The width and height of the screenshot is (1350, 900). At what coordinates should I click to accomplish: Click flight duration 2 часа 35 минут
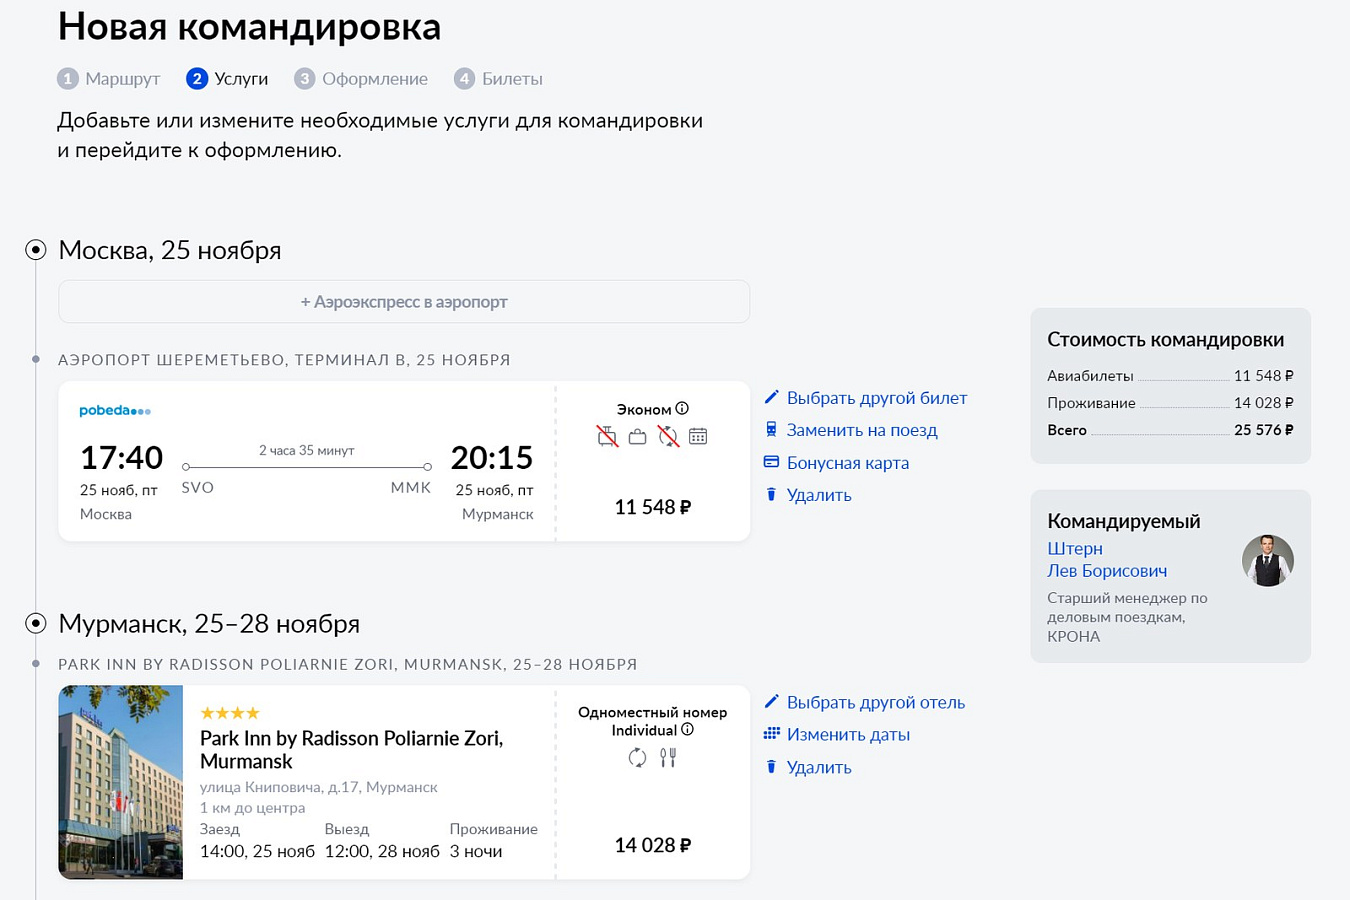point(307,450)
